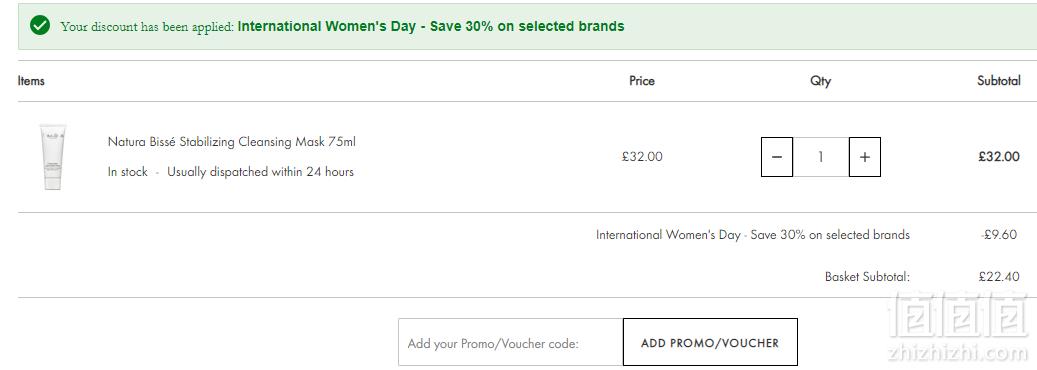
Task: Click the Subtotal column header
Action: click(x=999, y=81)
